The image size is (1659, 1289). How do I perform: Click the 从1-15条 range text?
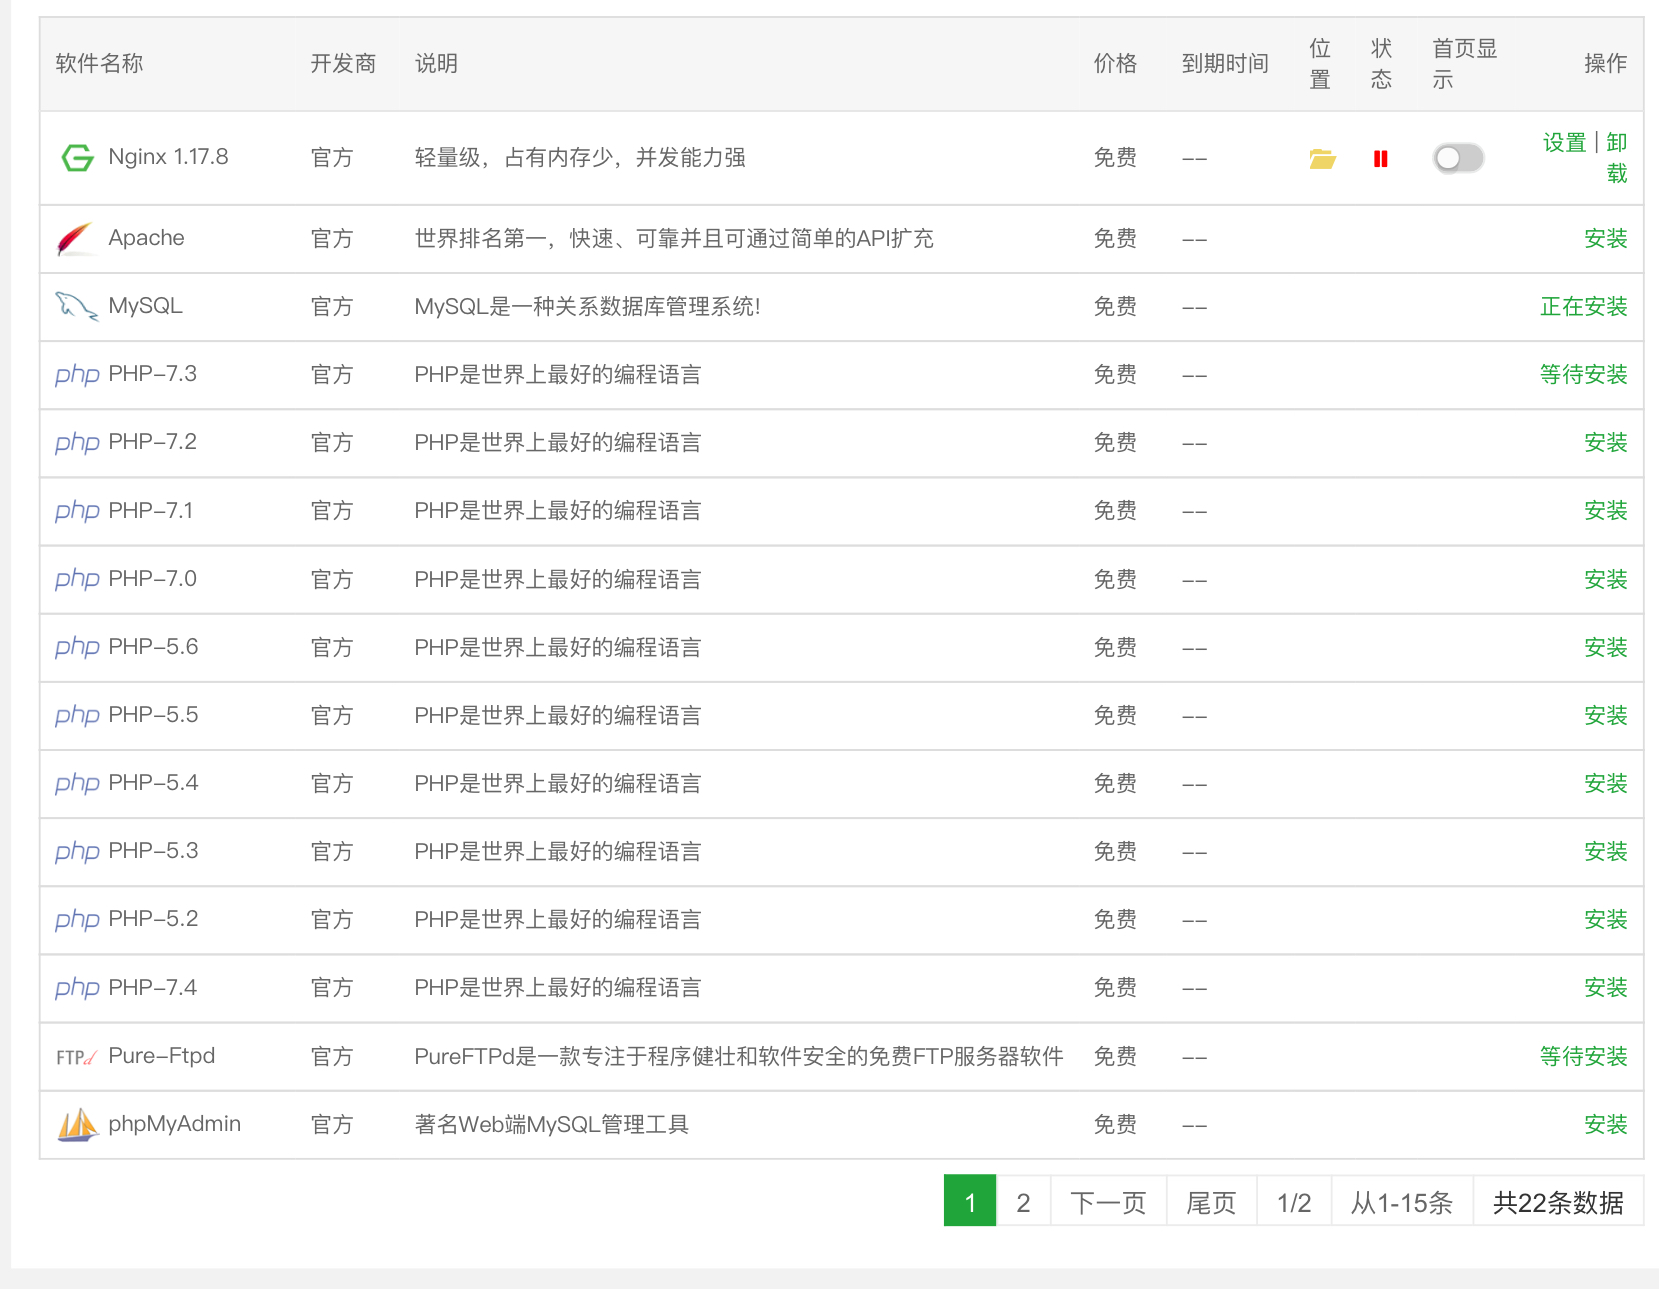(1402, 1202)
